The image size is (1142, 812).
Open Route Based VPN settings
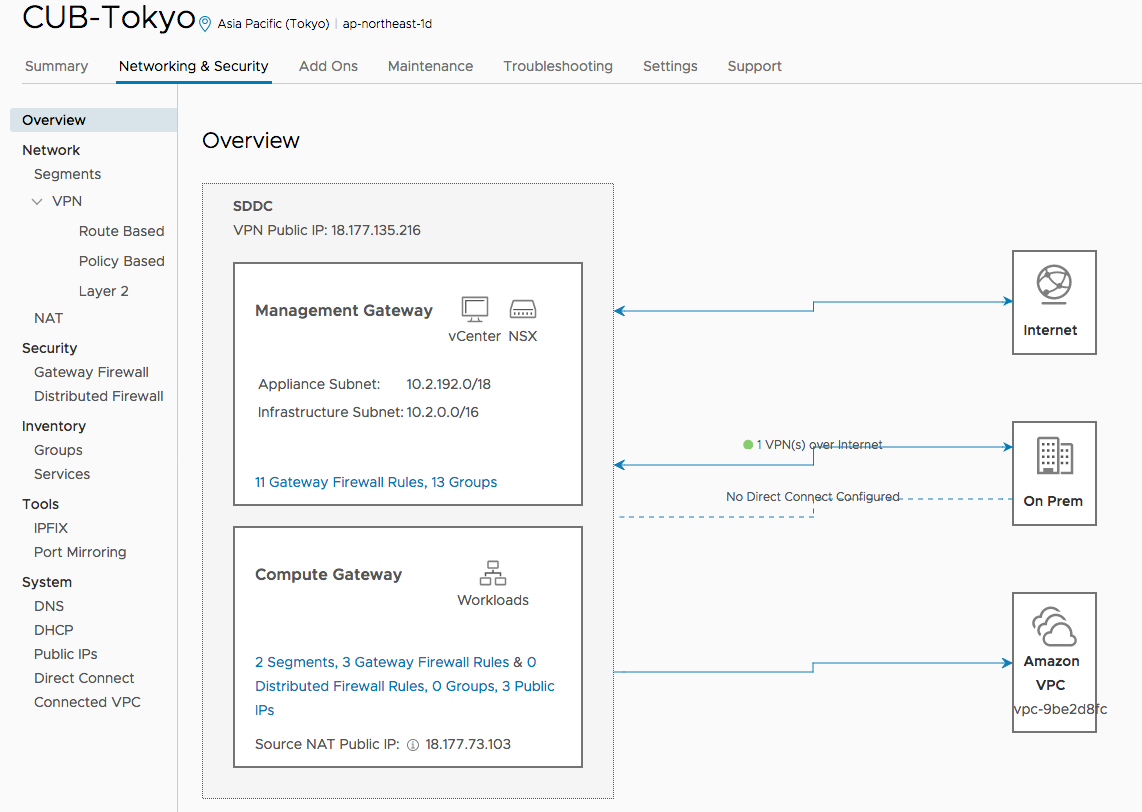click(x=122, y=232)
